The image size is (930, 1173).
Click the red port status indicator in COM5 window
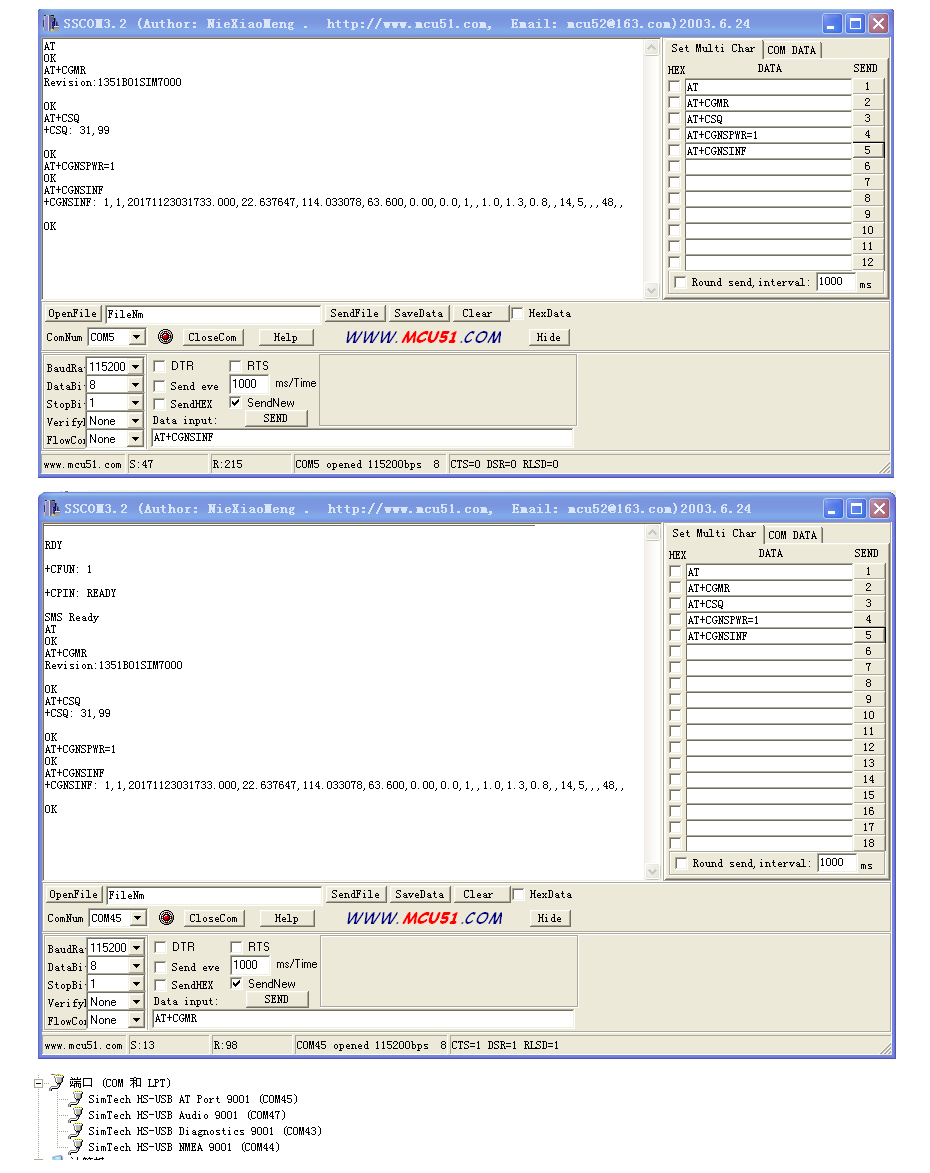tap(165, 337)
